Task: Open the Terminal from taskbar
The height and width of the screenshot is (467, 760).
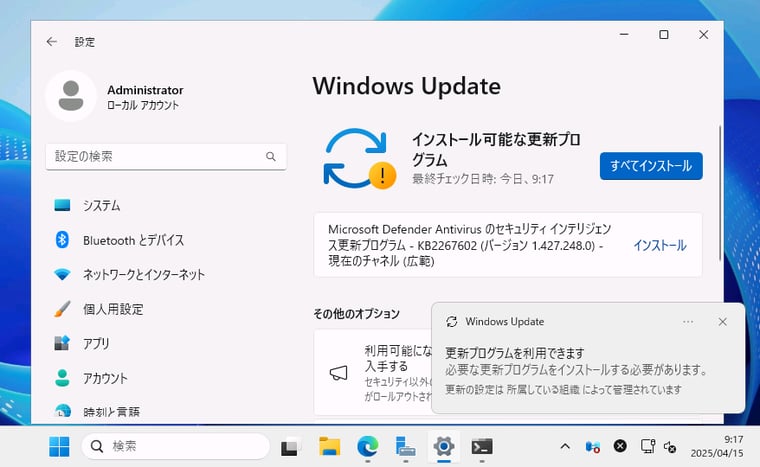Action: (482, 447)
